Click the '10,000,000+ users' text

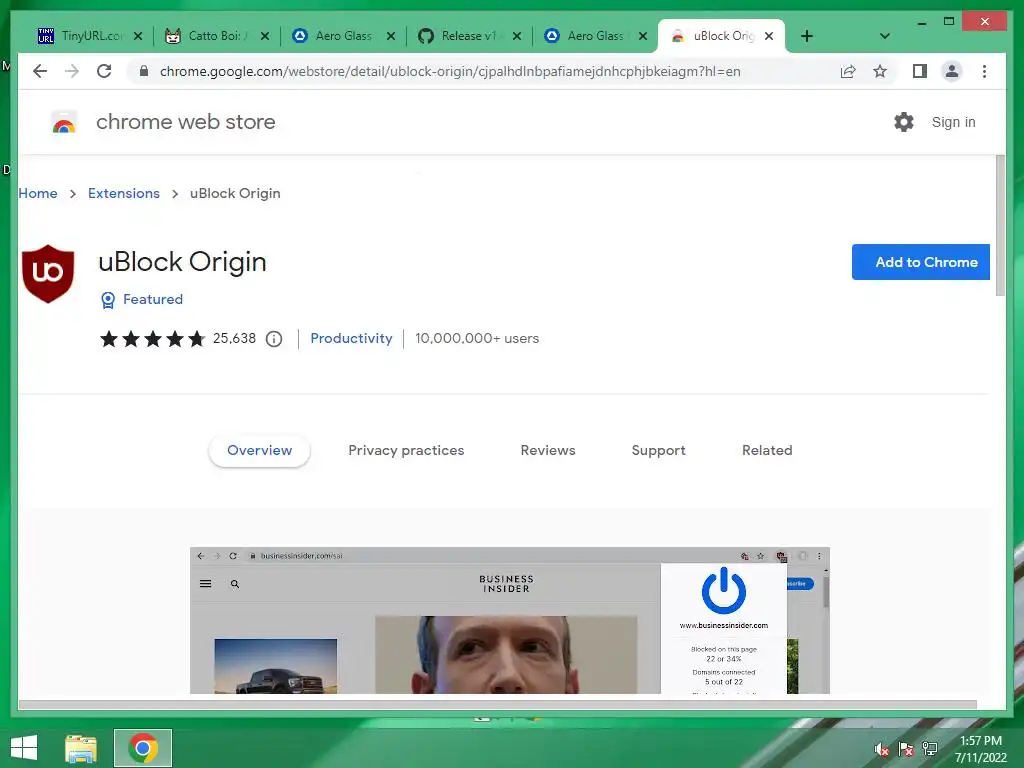(477, 338)
